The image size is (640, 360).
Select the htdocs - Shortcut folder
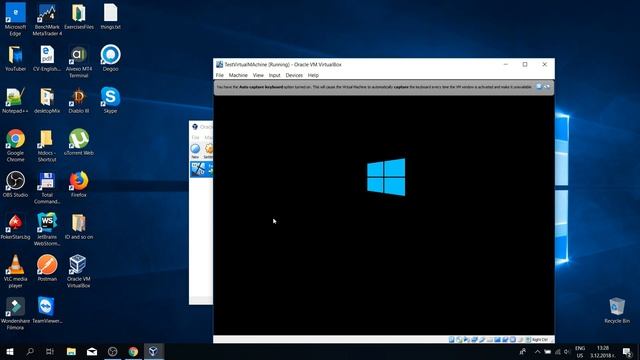click(x=47, y=146)
